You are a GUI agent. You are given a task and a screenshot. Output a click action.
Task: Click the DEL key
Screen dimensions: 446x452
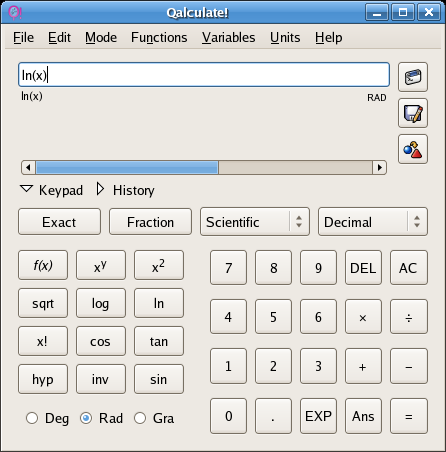363,268
